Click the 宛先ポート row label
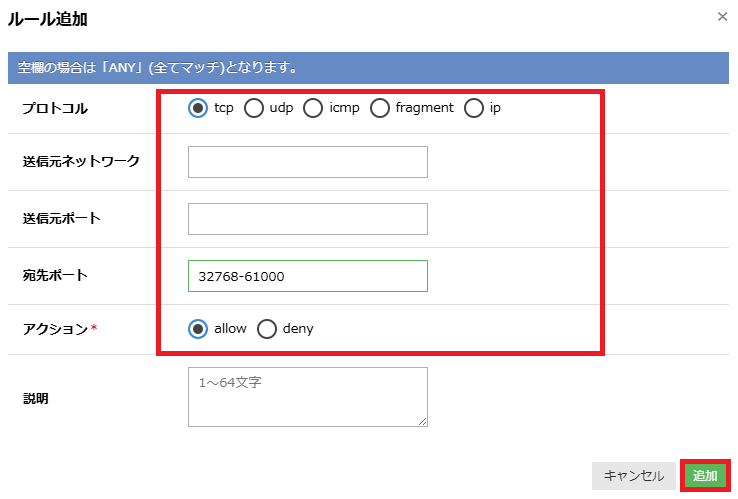The height and width of the screenshot is (499, 738). pyautogui.click(x=55, y=275)
